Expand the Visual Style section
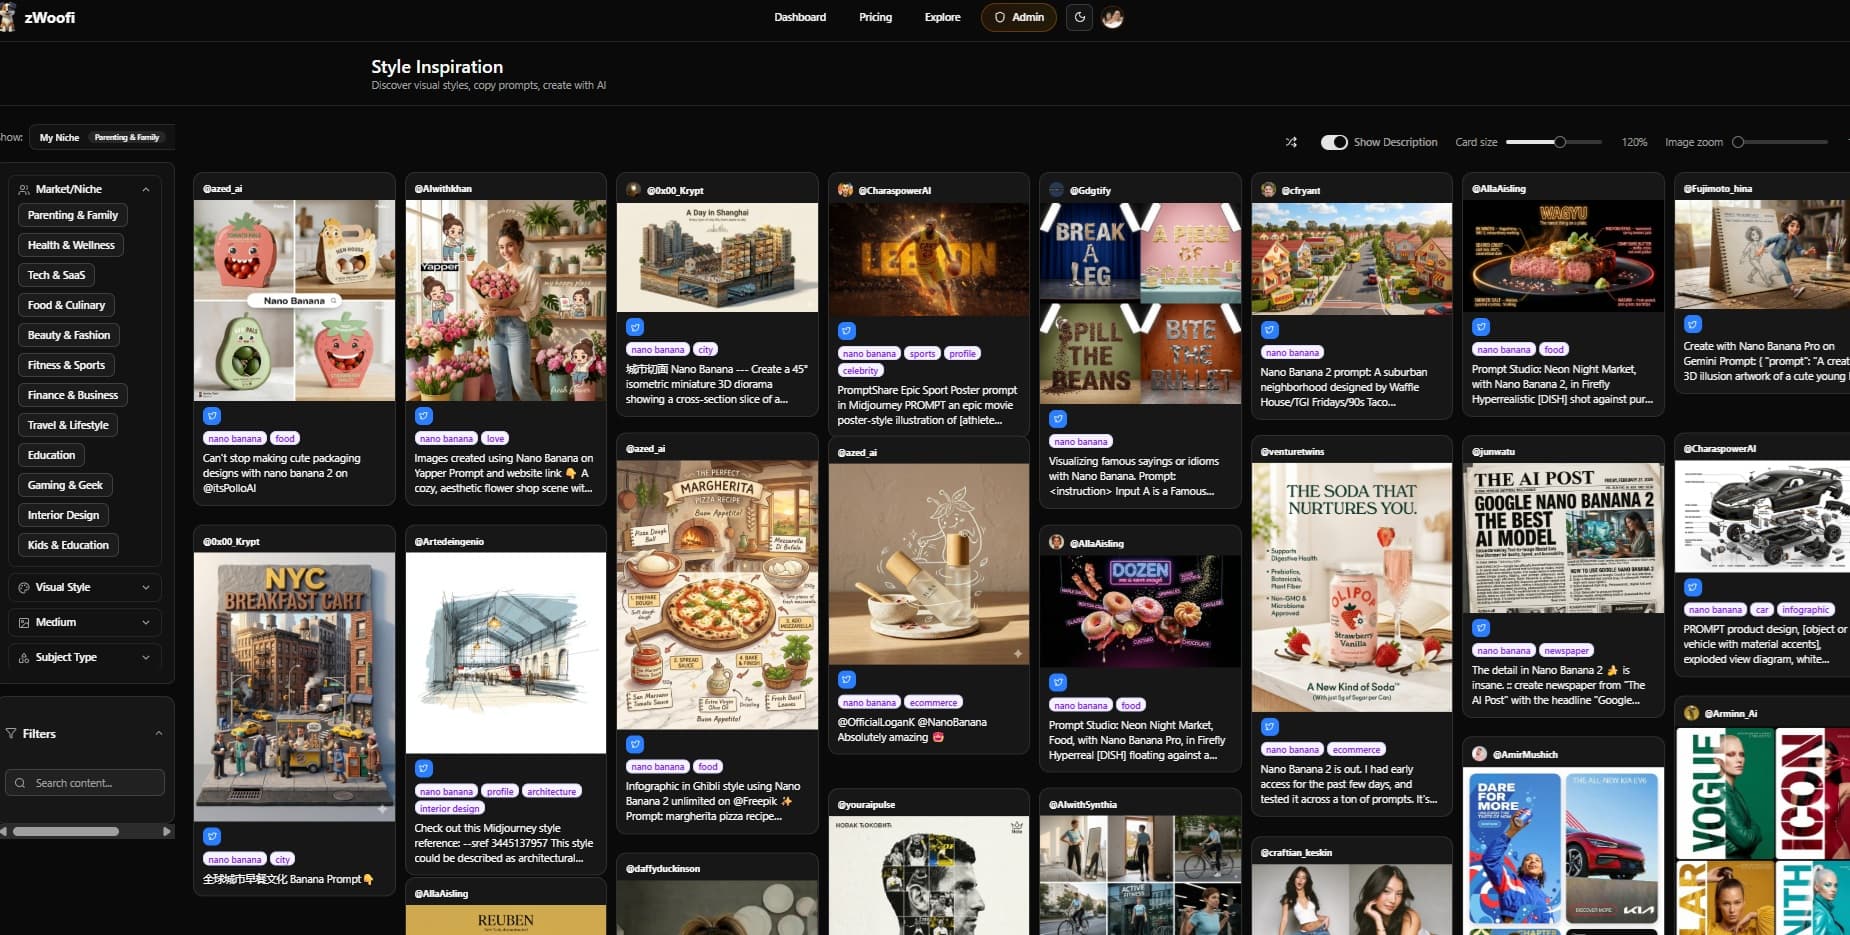Image resolution: width=1850 pixels, height=935 pixels. point(85,587)
